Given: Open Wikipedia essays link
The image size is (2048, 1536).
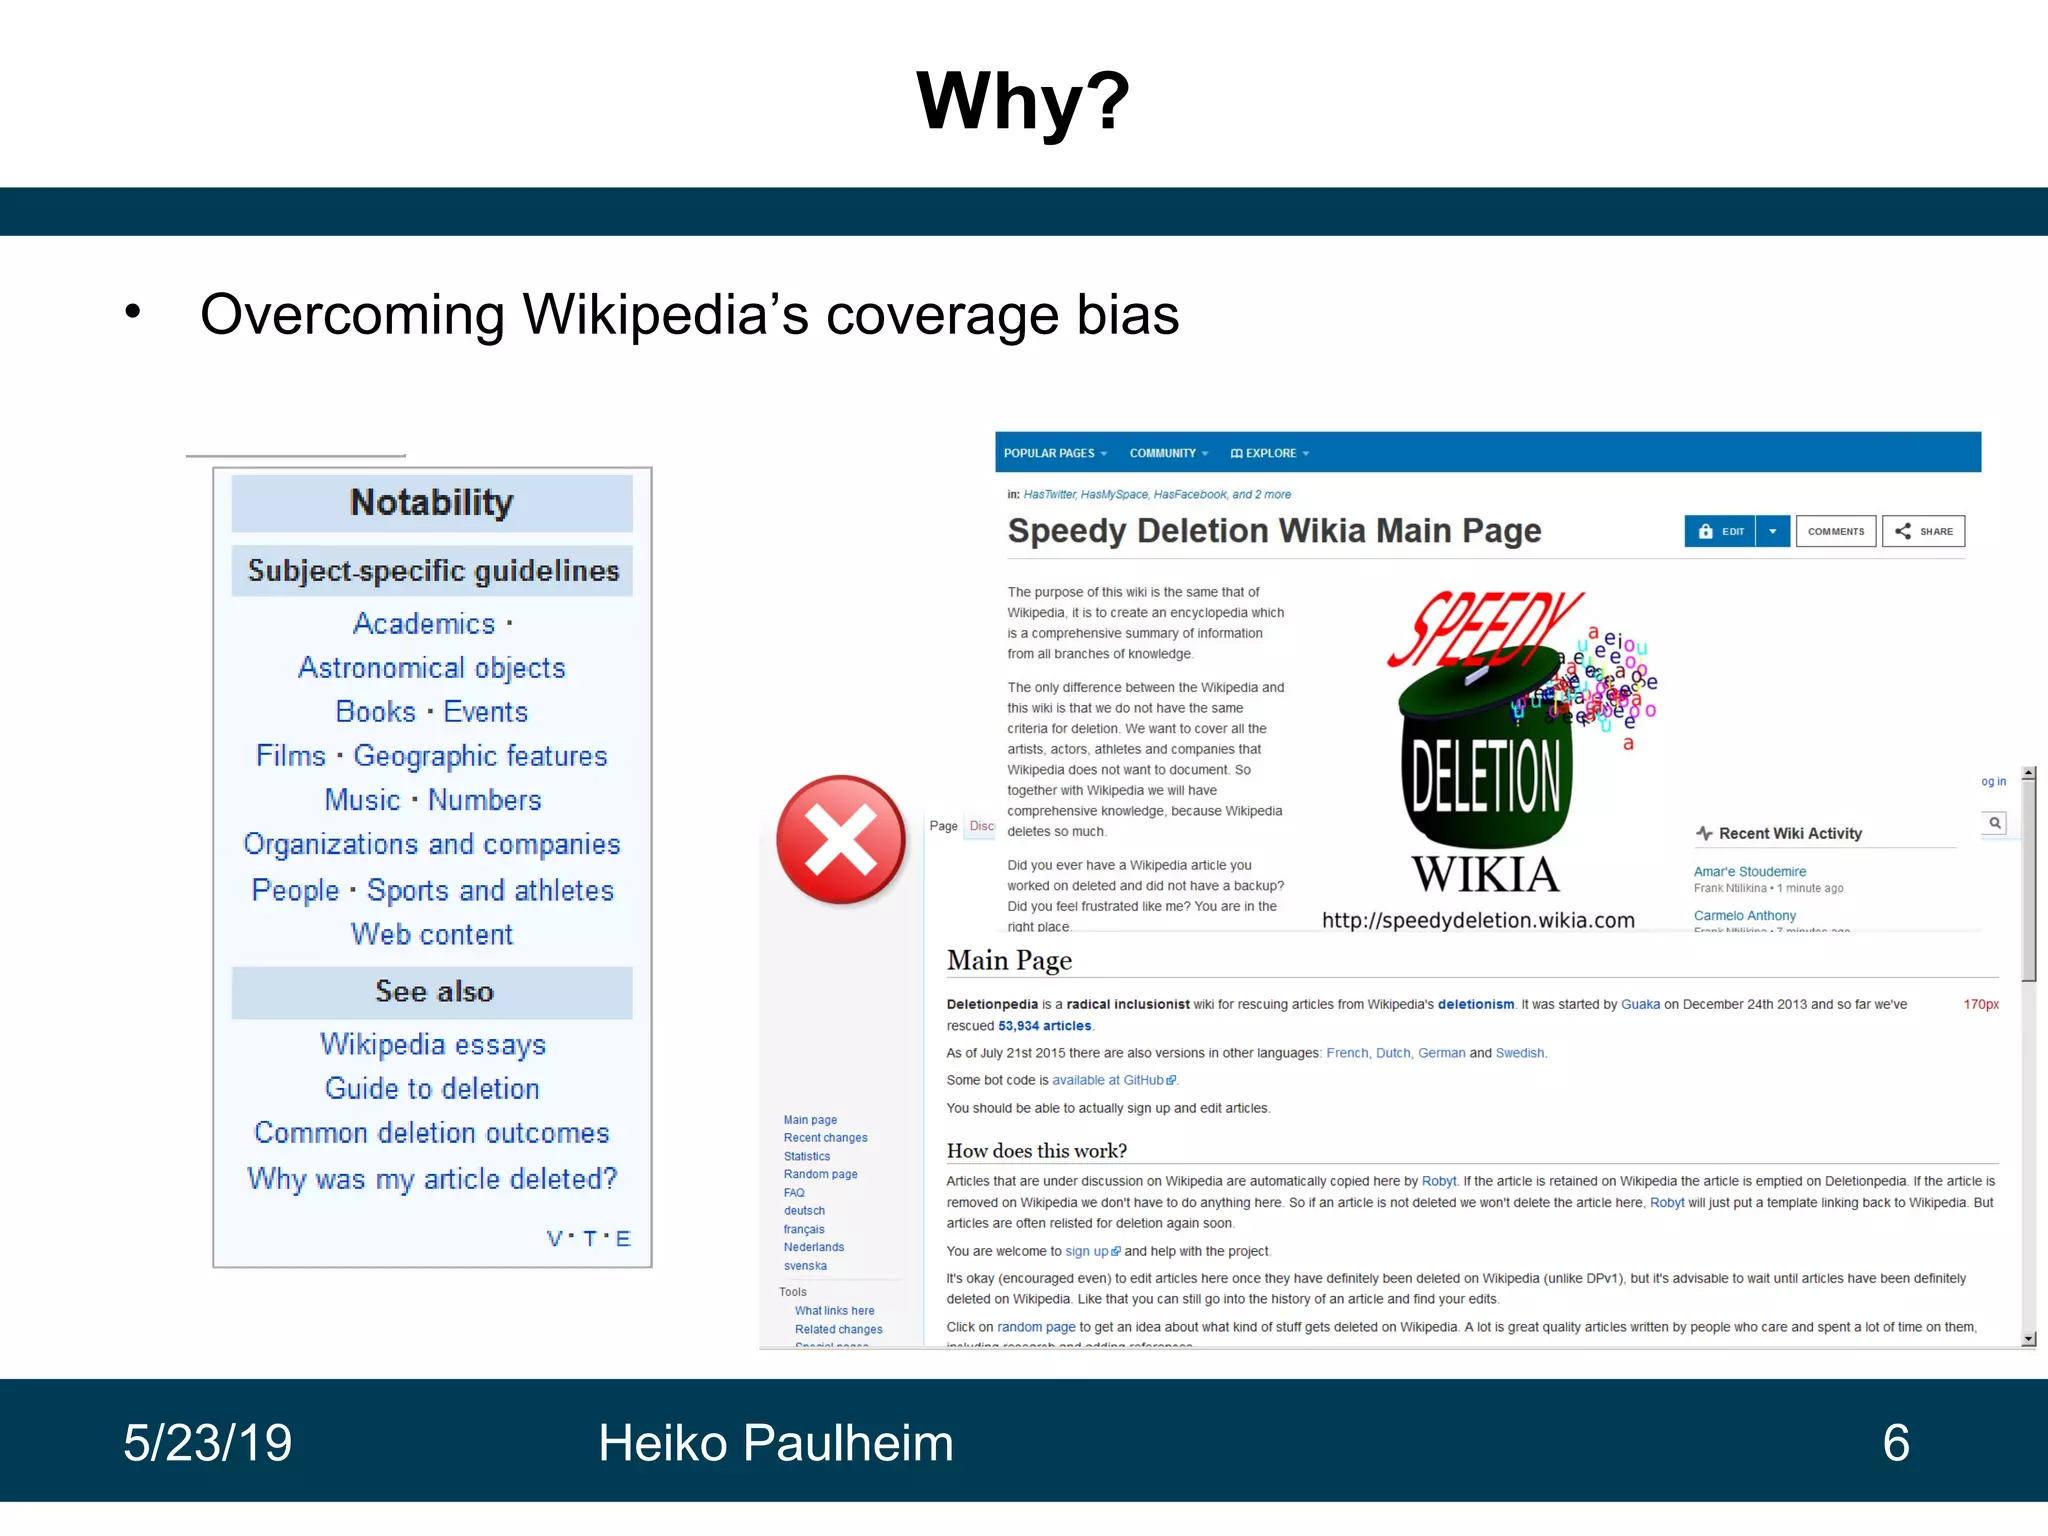Looking at the screenshot, I should point(433,1045).
